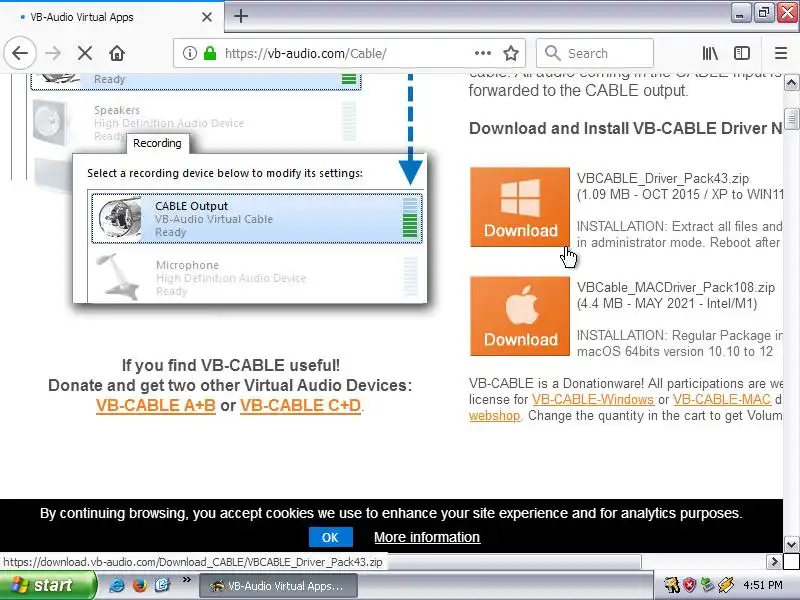The width and height of the screenshot is (800, 600).
Task: Restore down the Firefox window
Action: pos(763,13)
